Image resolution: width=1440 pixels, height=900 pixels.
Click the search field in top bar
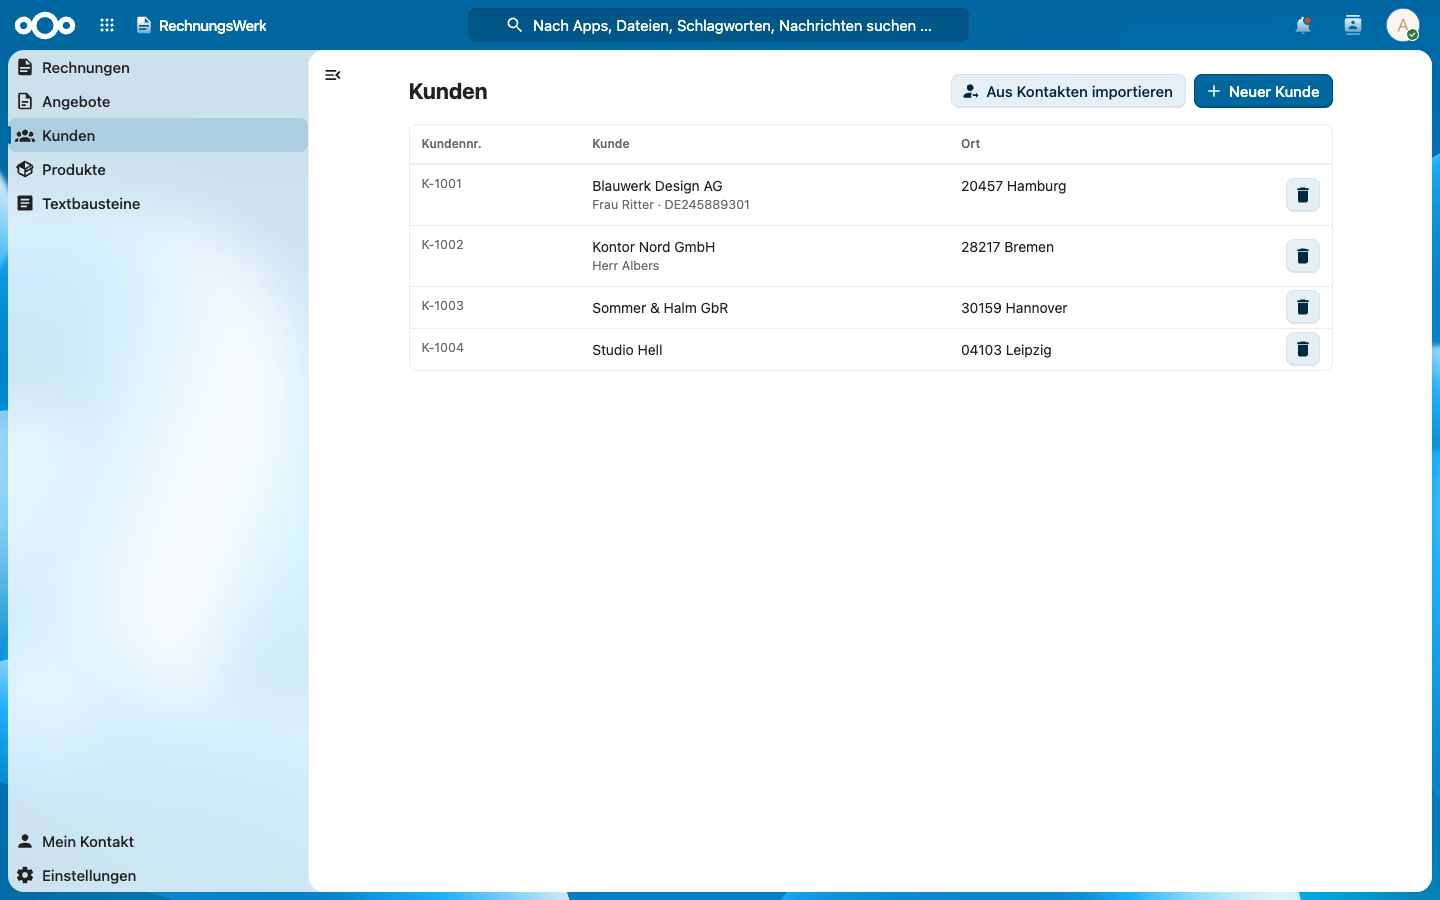tap(718, 25)
